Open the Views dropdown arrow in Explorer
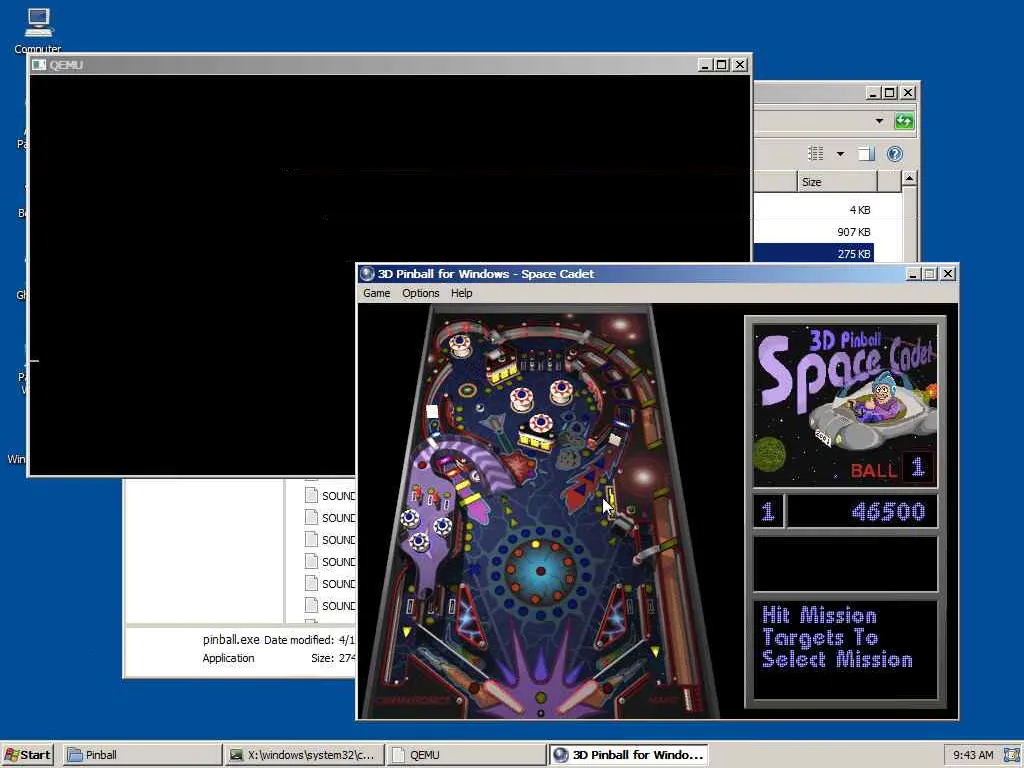 point(840,154)
